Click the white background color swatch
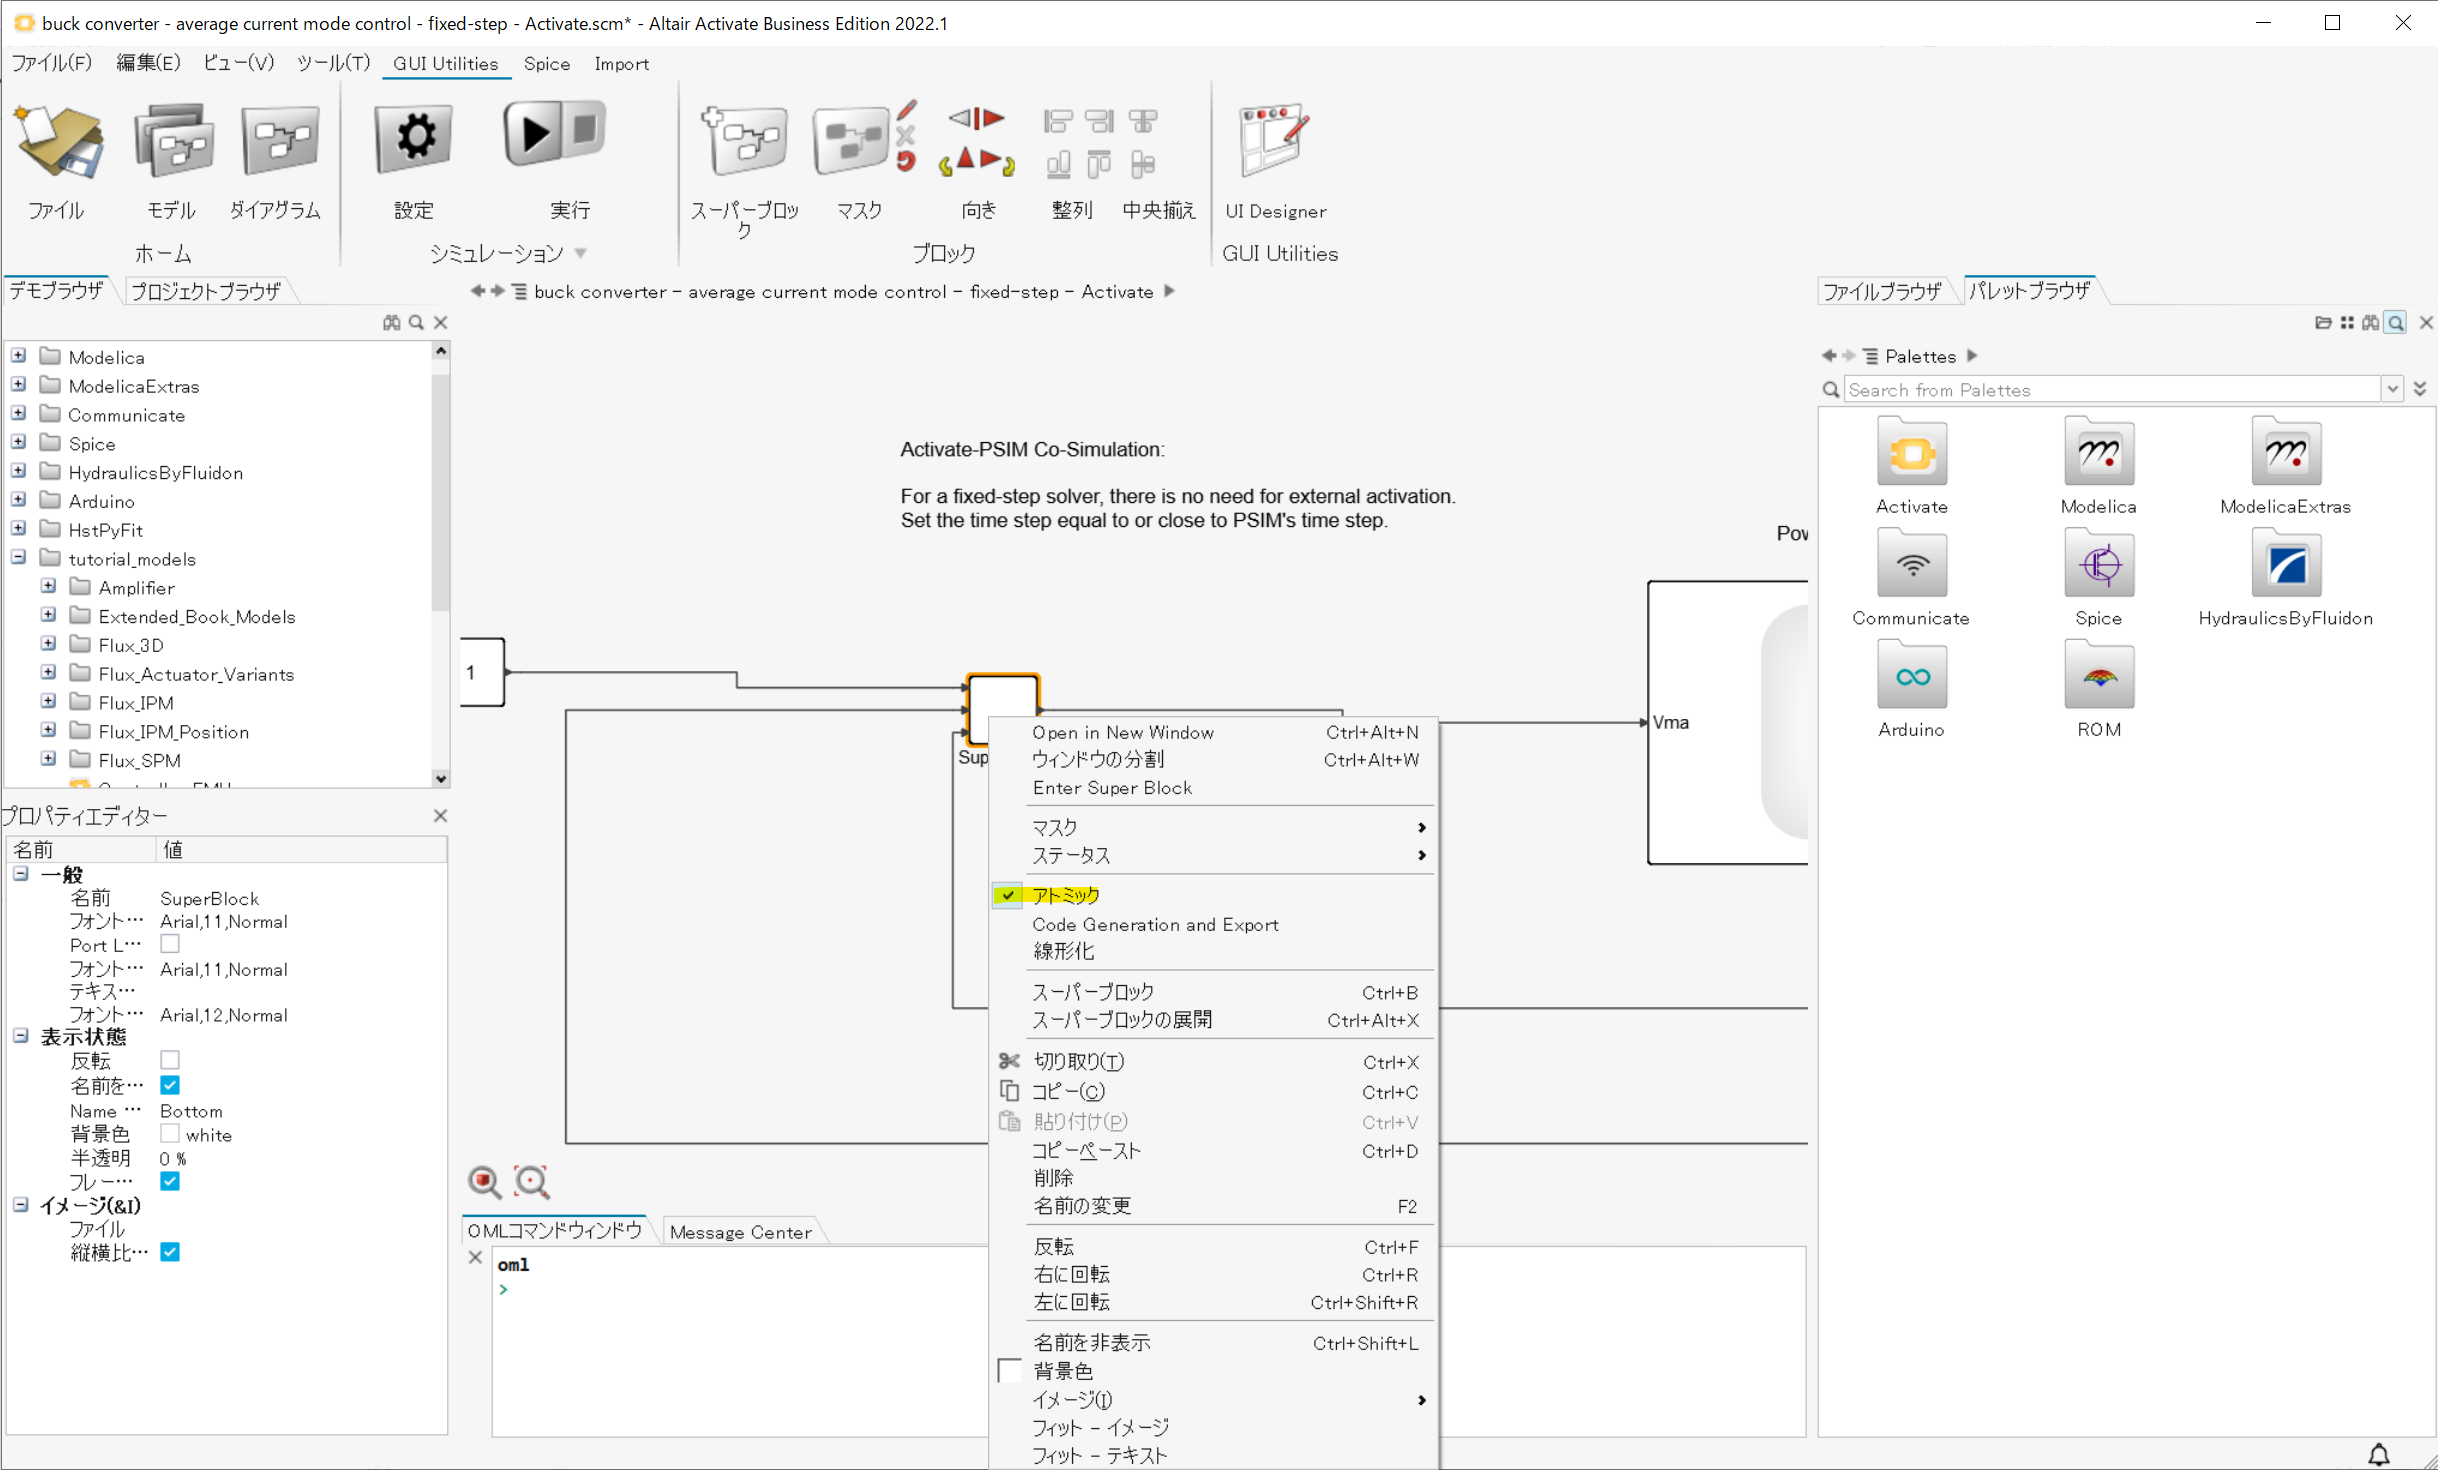 170,1134
